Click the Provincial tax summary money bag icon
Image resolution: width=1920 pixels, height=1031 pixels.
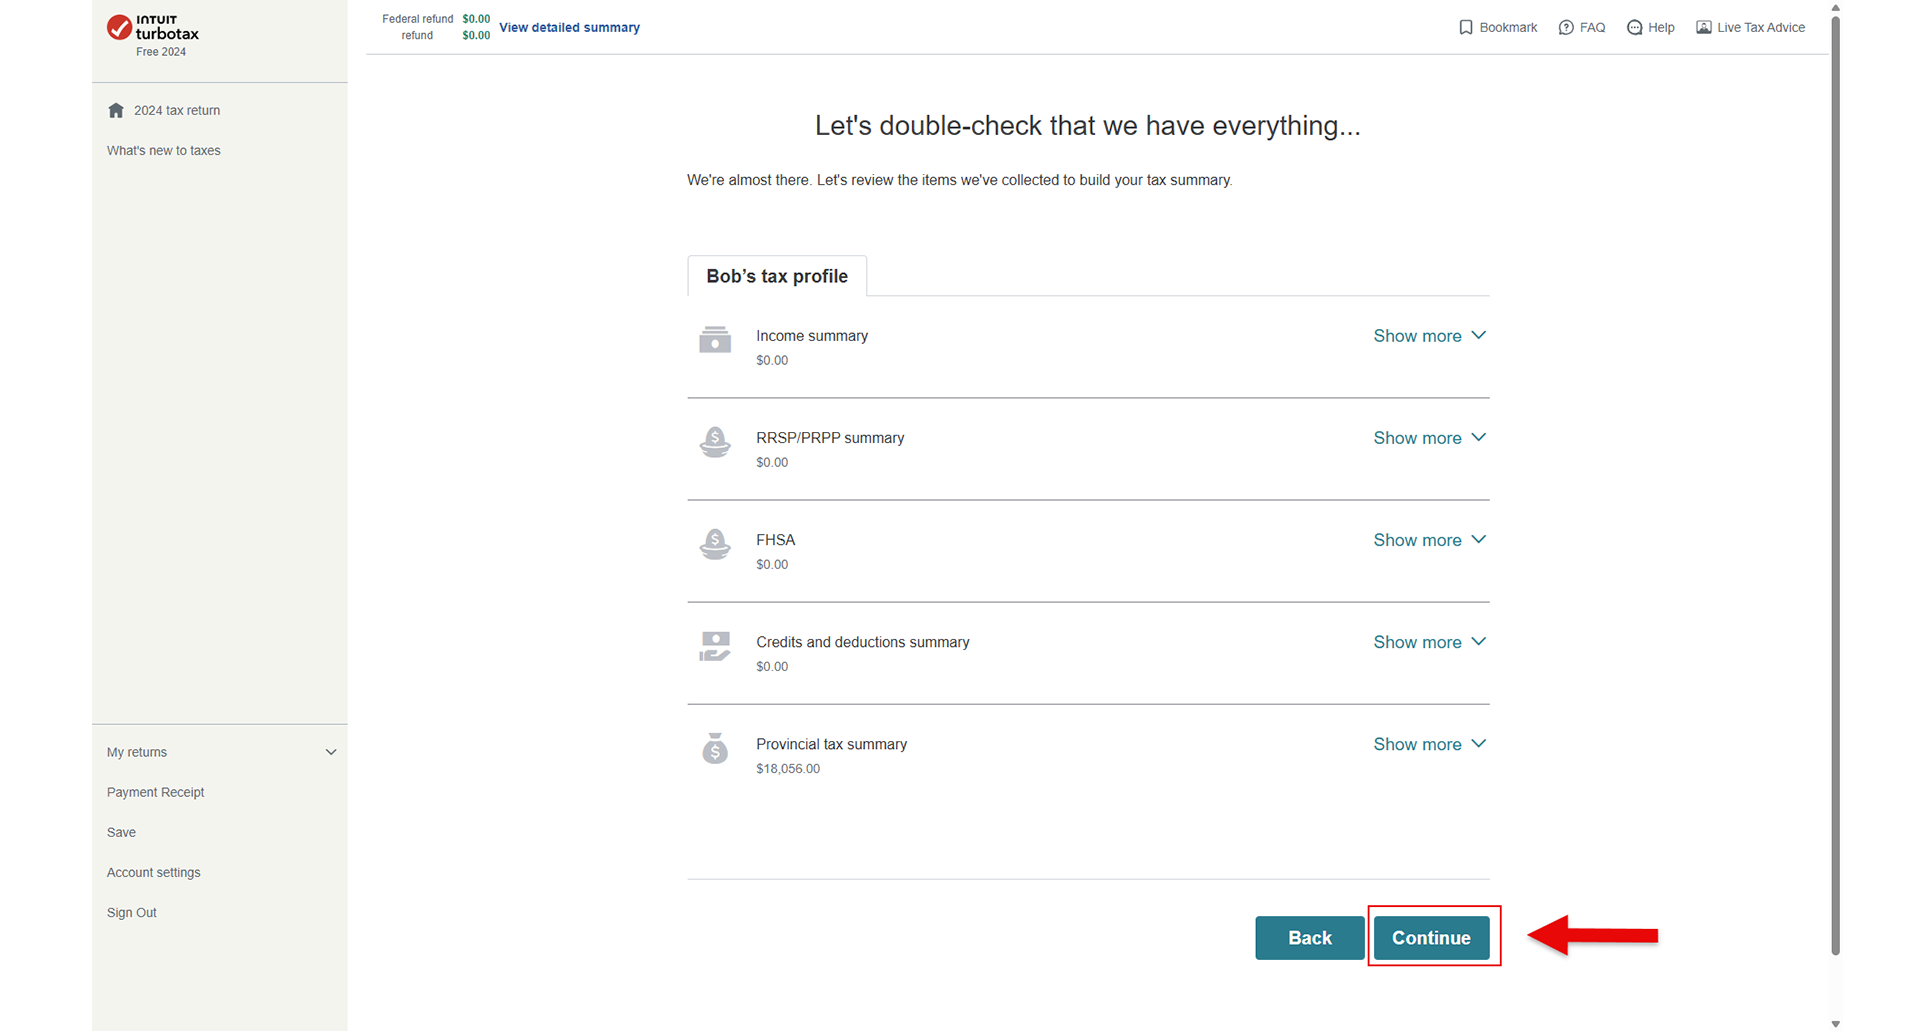[715, 748]
